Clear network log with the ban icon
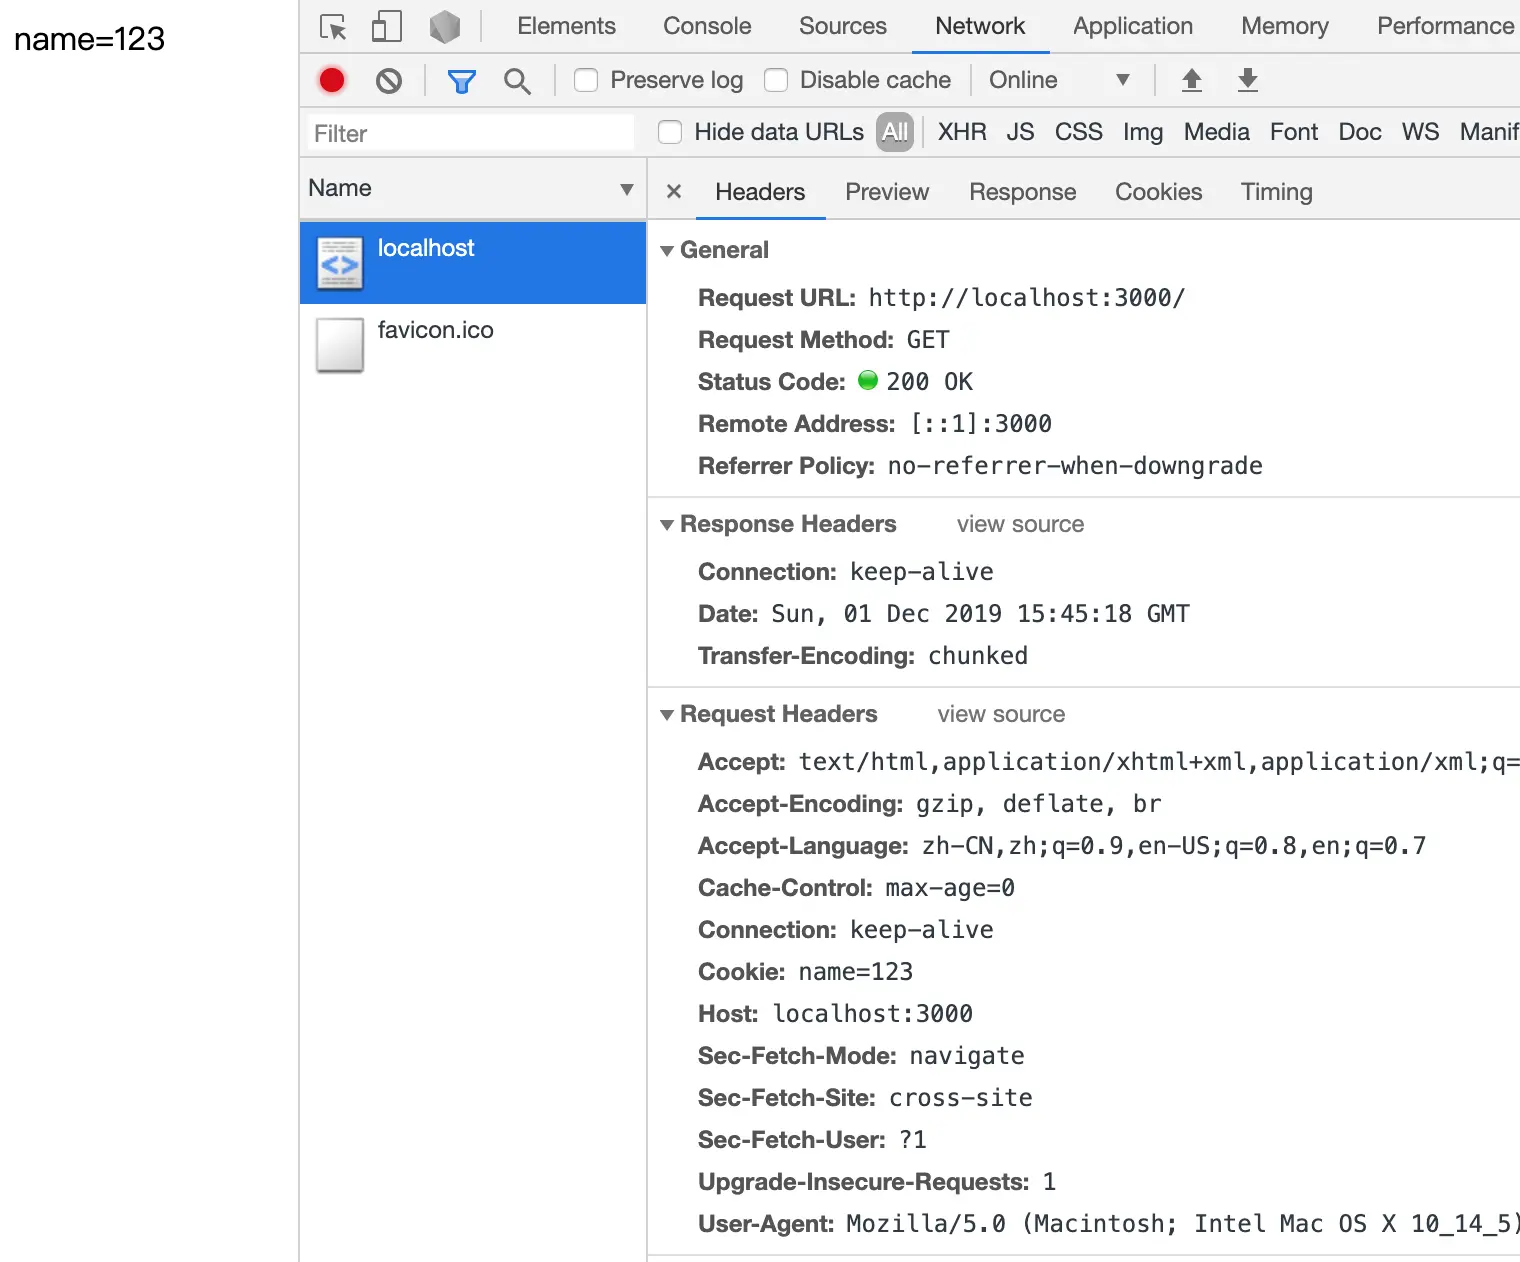Image resolution: width=1520 pixels, height=1262 pixels. [x=389, y=81]
